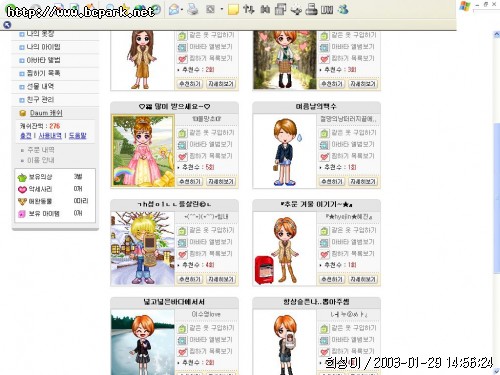The width and height of the screenshot is (500, 375).
Task: Open 이용 안내 in the sidebar
Action: pos(41,160)
